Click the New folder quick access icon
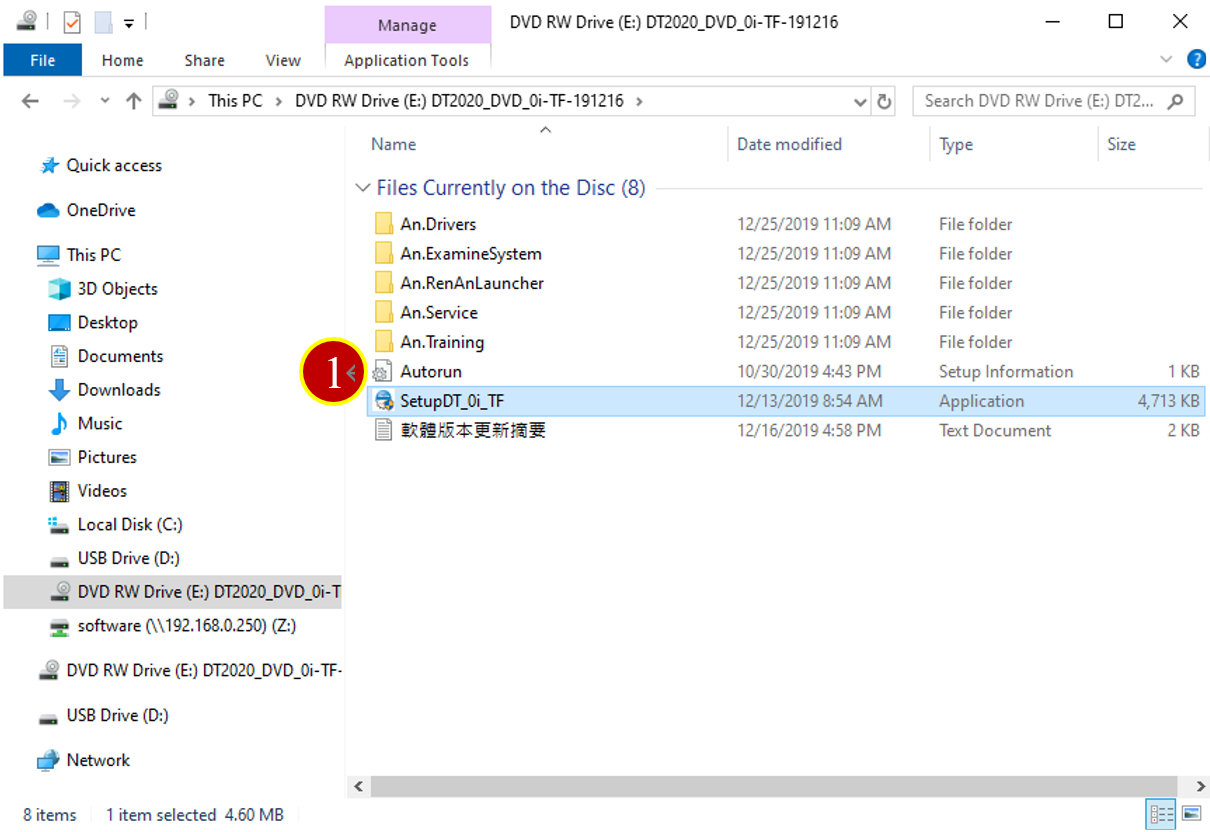Screen dimensions: 1210x832 pos(102,21)
